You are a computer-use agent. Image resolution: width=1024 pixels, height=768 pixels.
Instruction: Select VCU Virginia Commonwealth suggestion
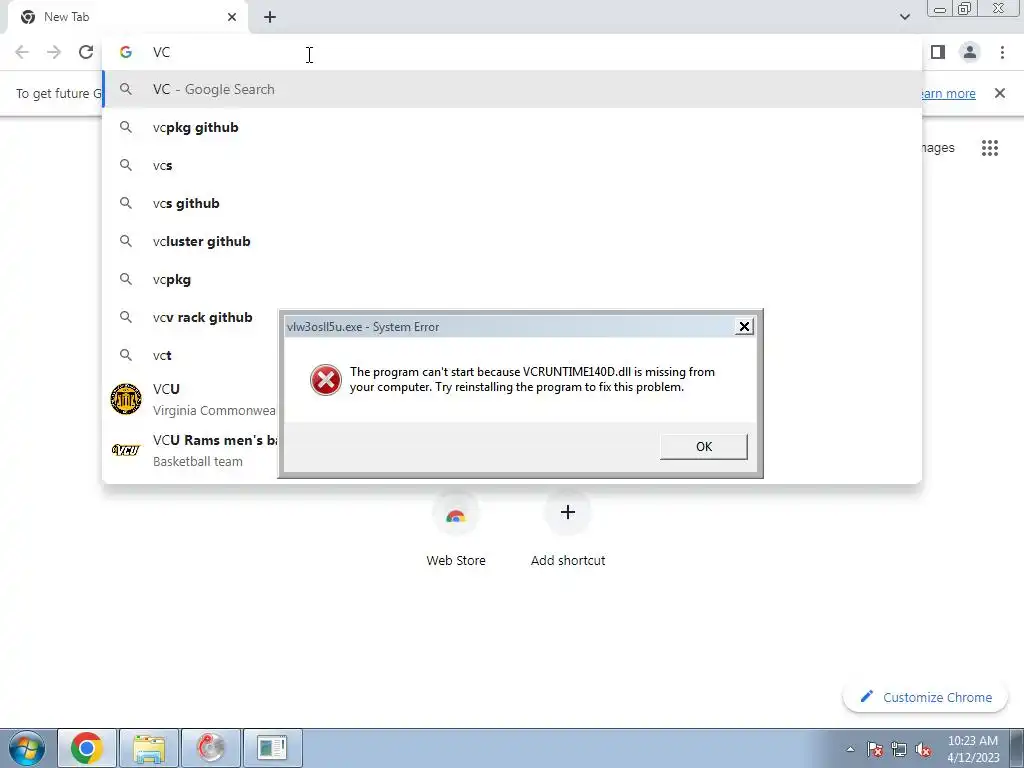pyautogui.click(x=190, y=399)
